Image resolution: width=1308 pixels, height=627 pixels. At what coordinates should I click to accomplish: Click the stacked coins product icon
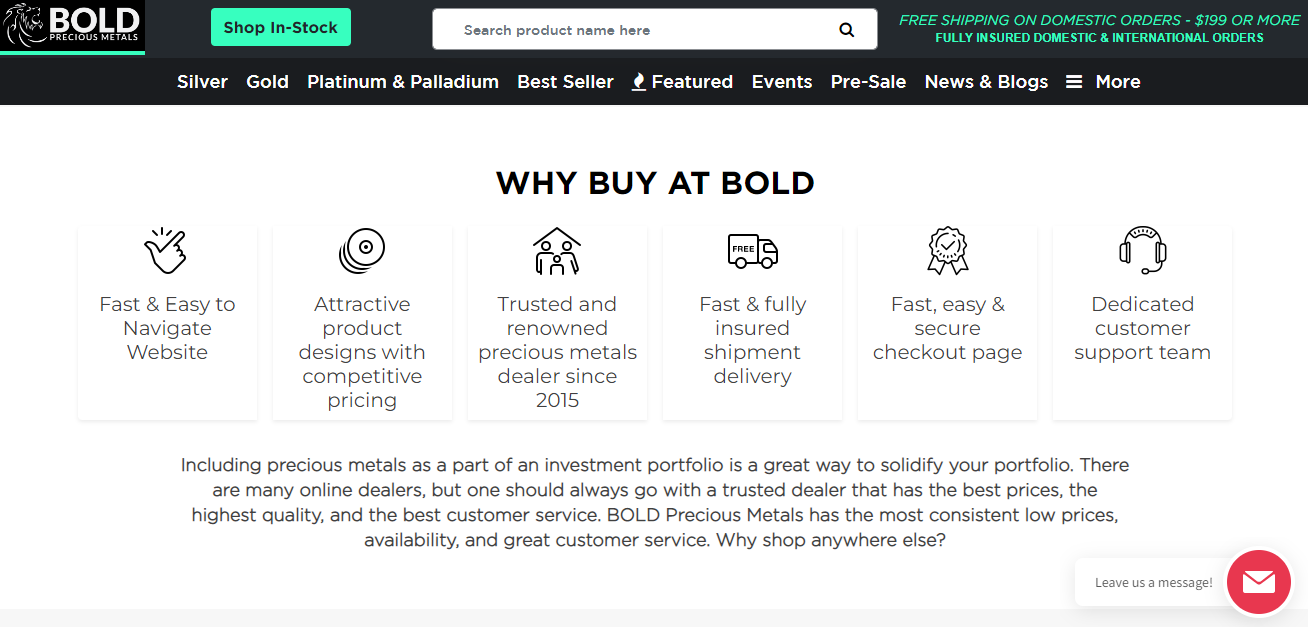(x=362, y=250)
